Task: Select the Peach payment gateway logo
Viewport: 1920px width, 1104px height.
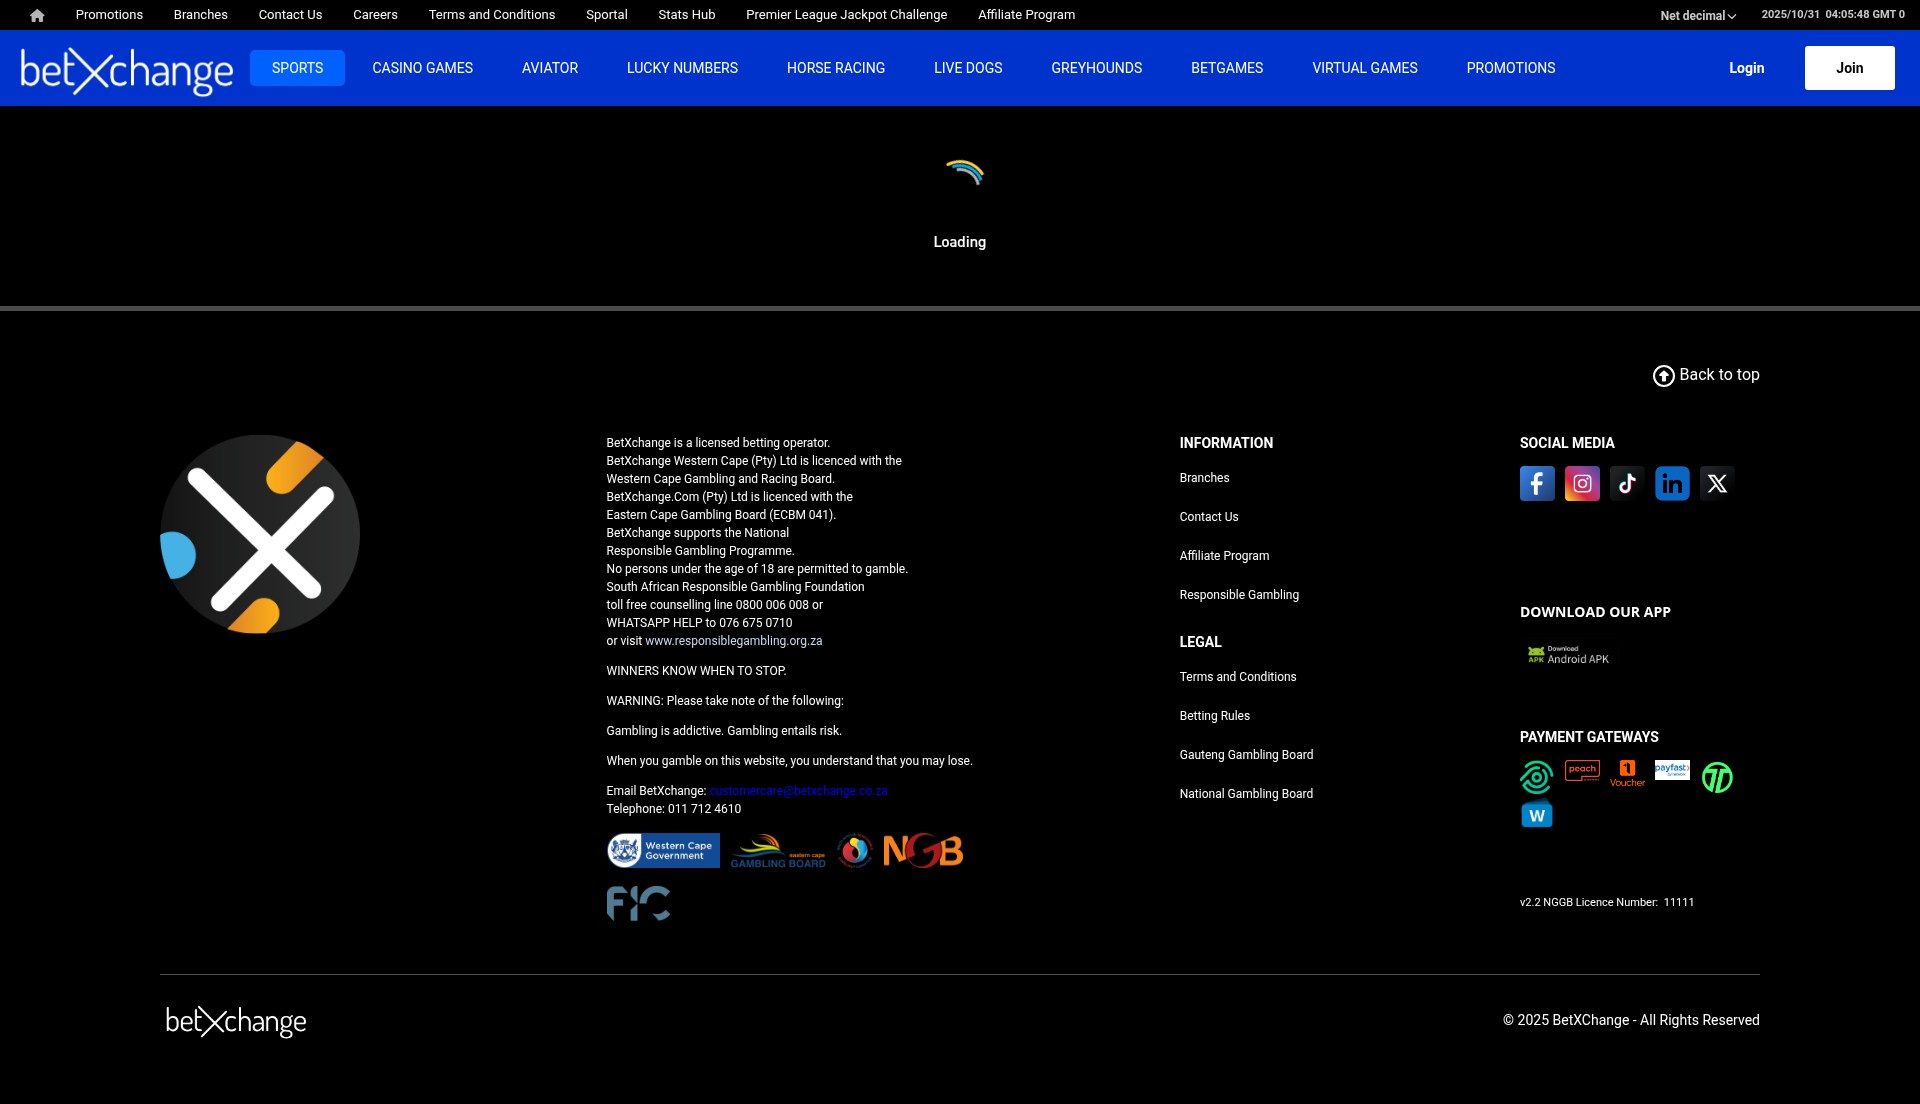Action: click(x=1582, y=770)
